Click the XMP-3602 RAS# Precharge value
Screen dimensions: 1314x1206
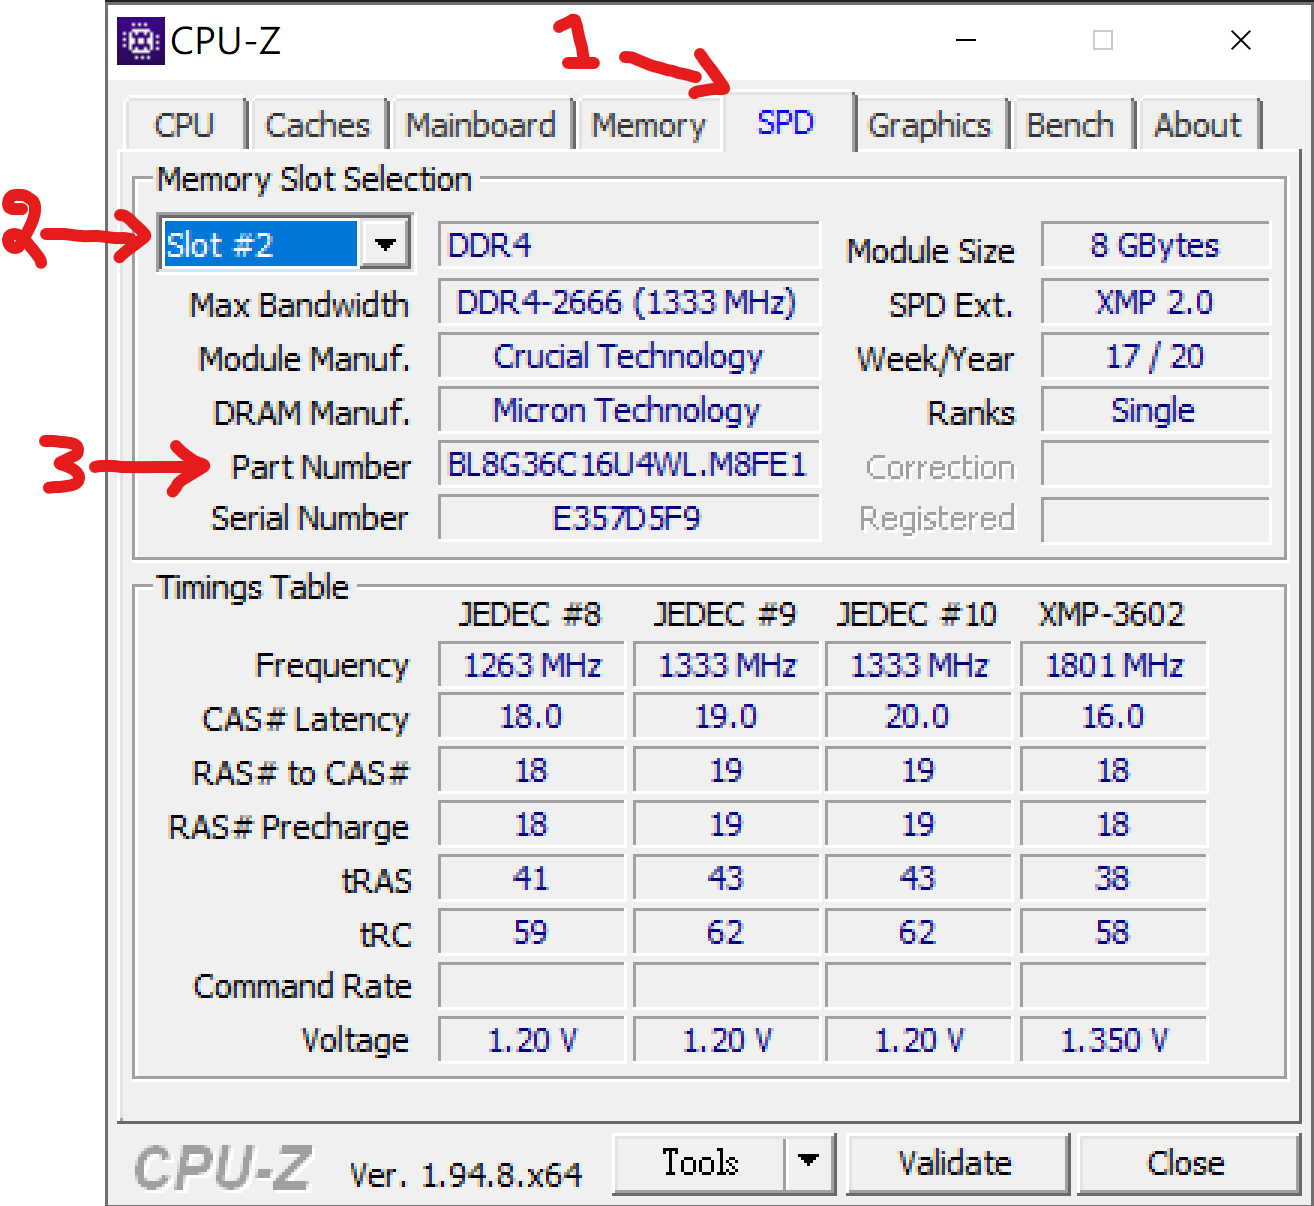[x=1114, y=825]
